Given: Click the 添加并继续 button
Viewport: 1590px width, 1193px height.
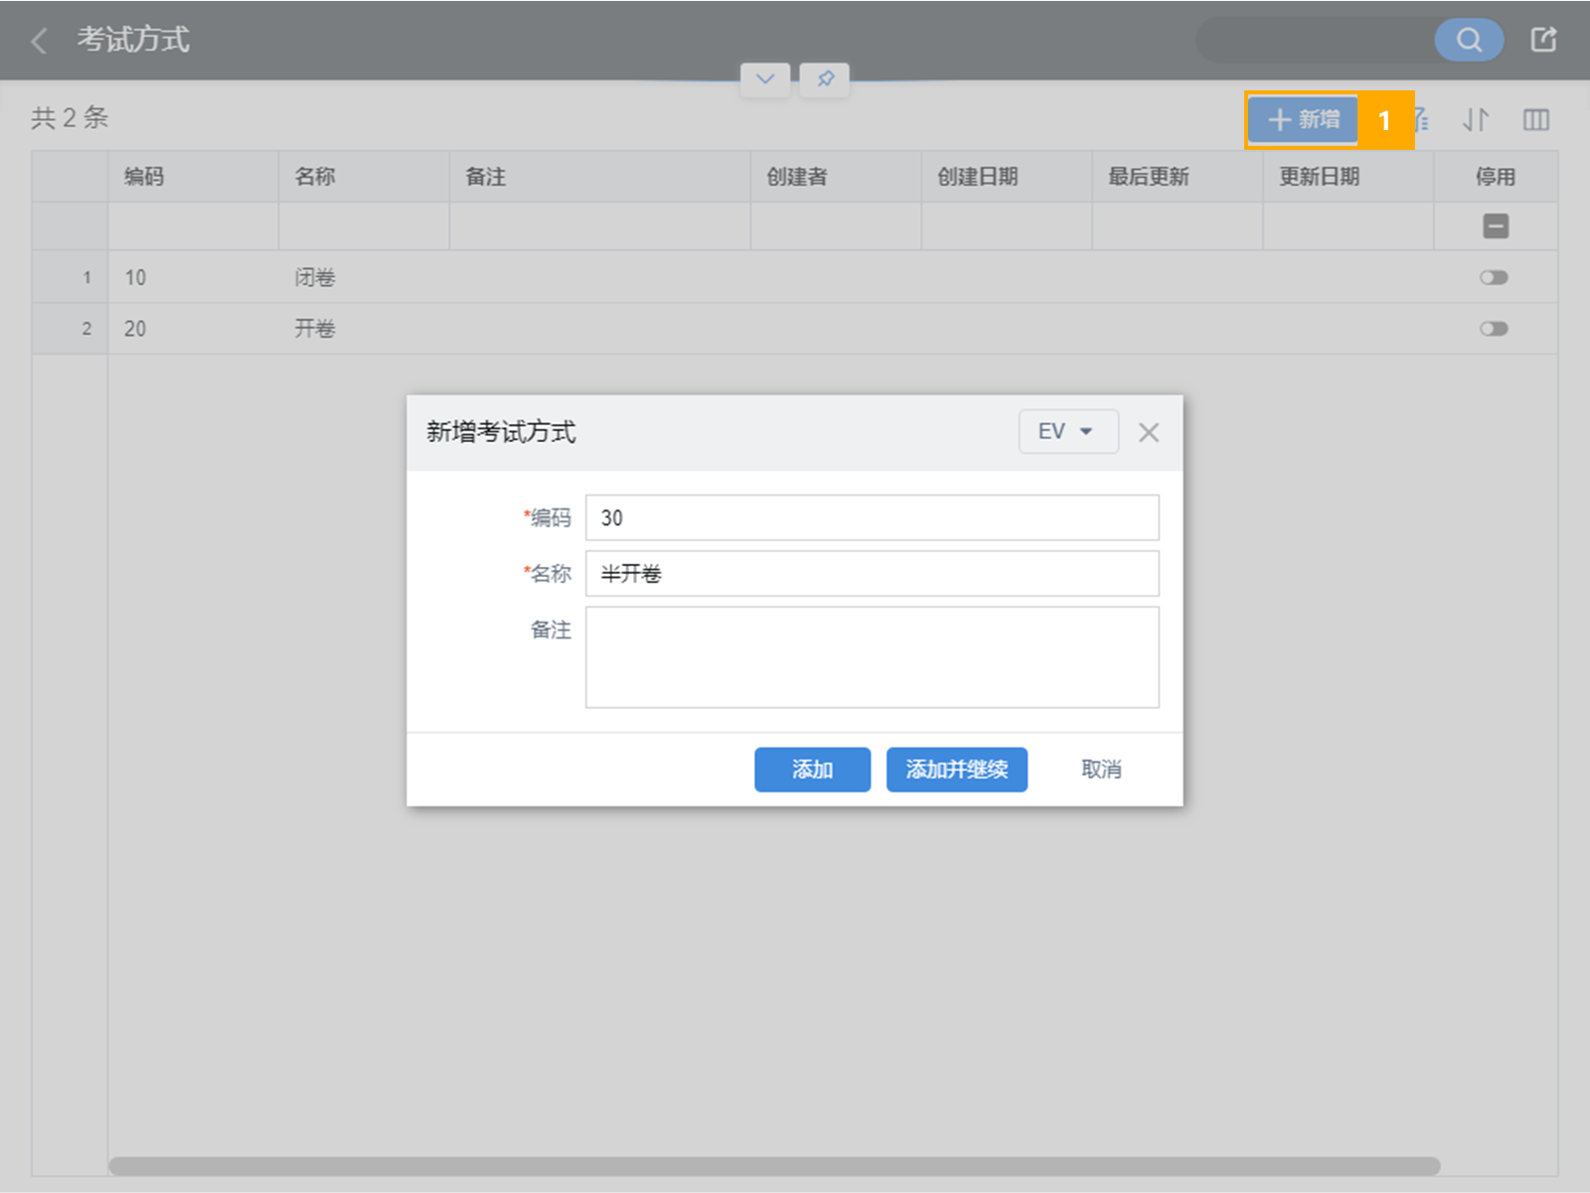Looking at the screenshot, I should point(957,769).
